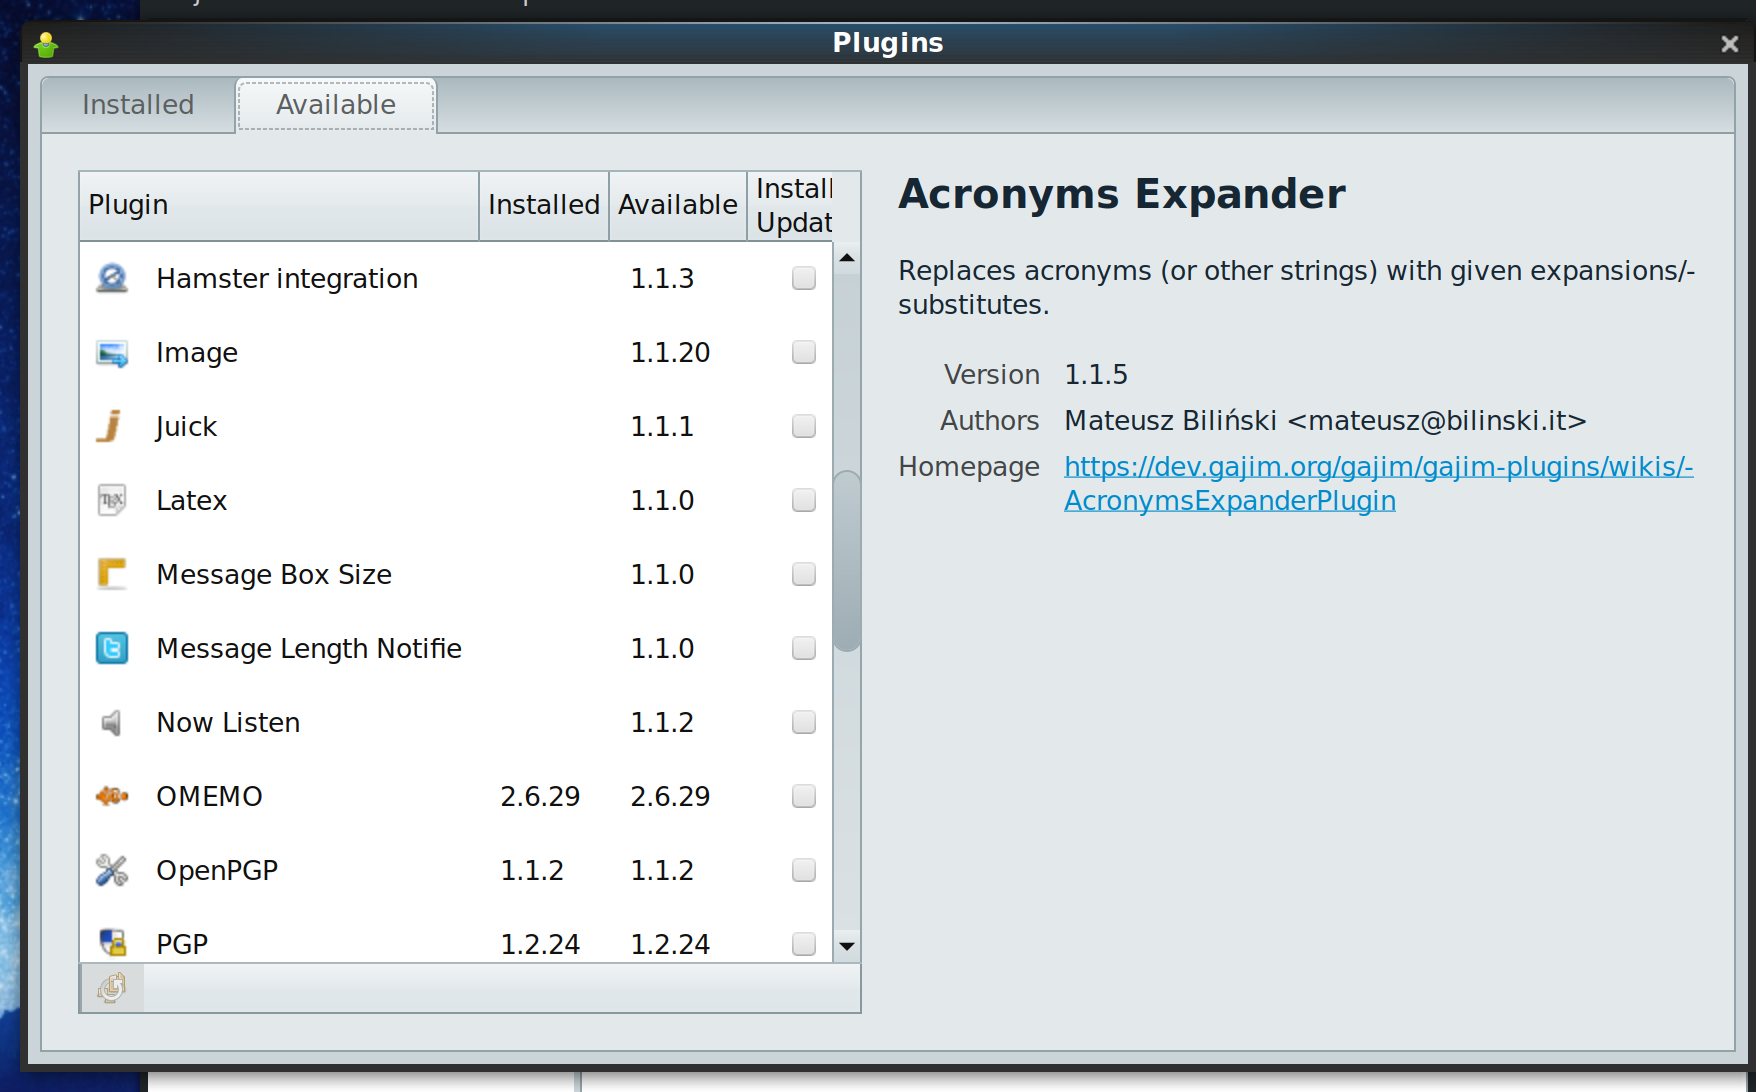
Task: Click the author Mateusz Biliński text
Action: coord(1325,421)
